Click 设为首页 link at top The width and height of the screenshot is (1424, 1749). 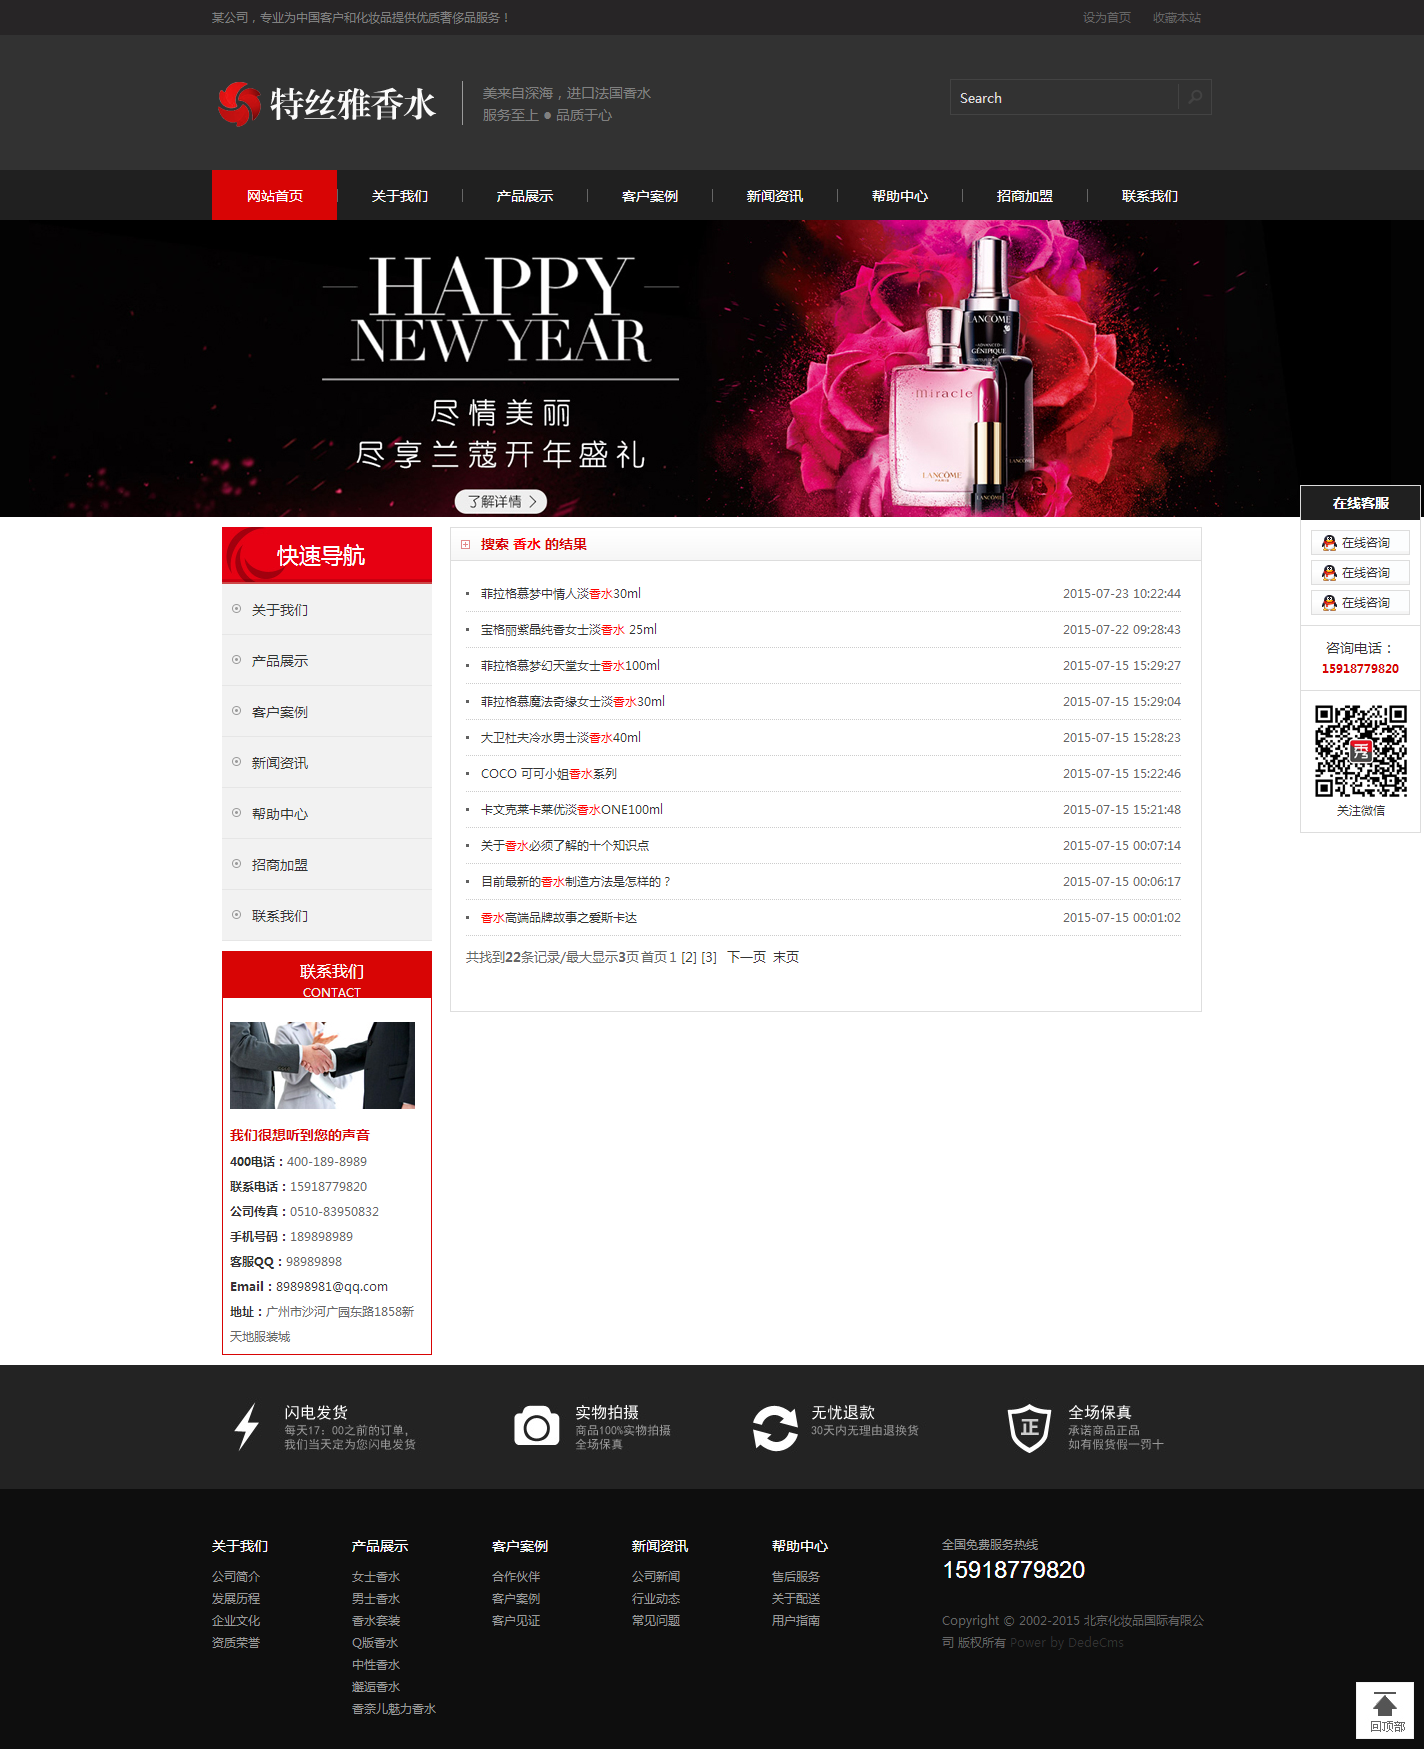(1107, 17)
